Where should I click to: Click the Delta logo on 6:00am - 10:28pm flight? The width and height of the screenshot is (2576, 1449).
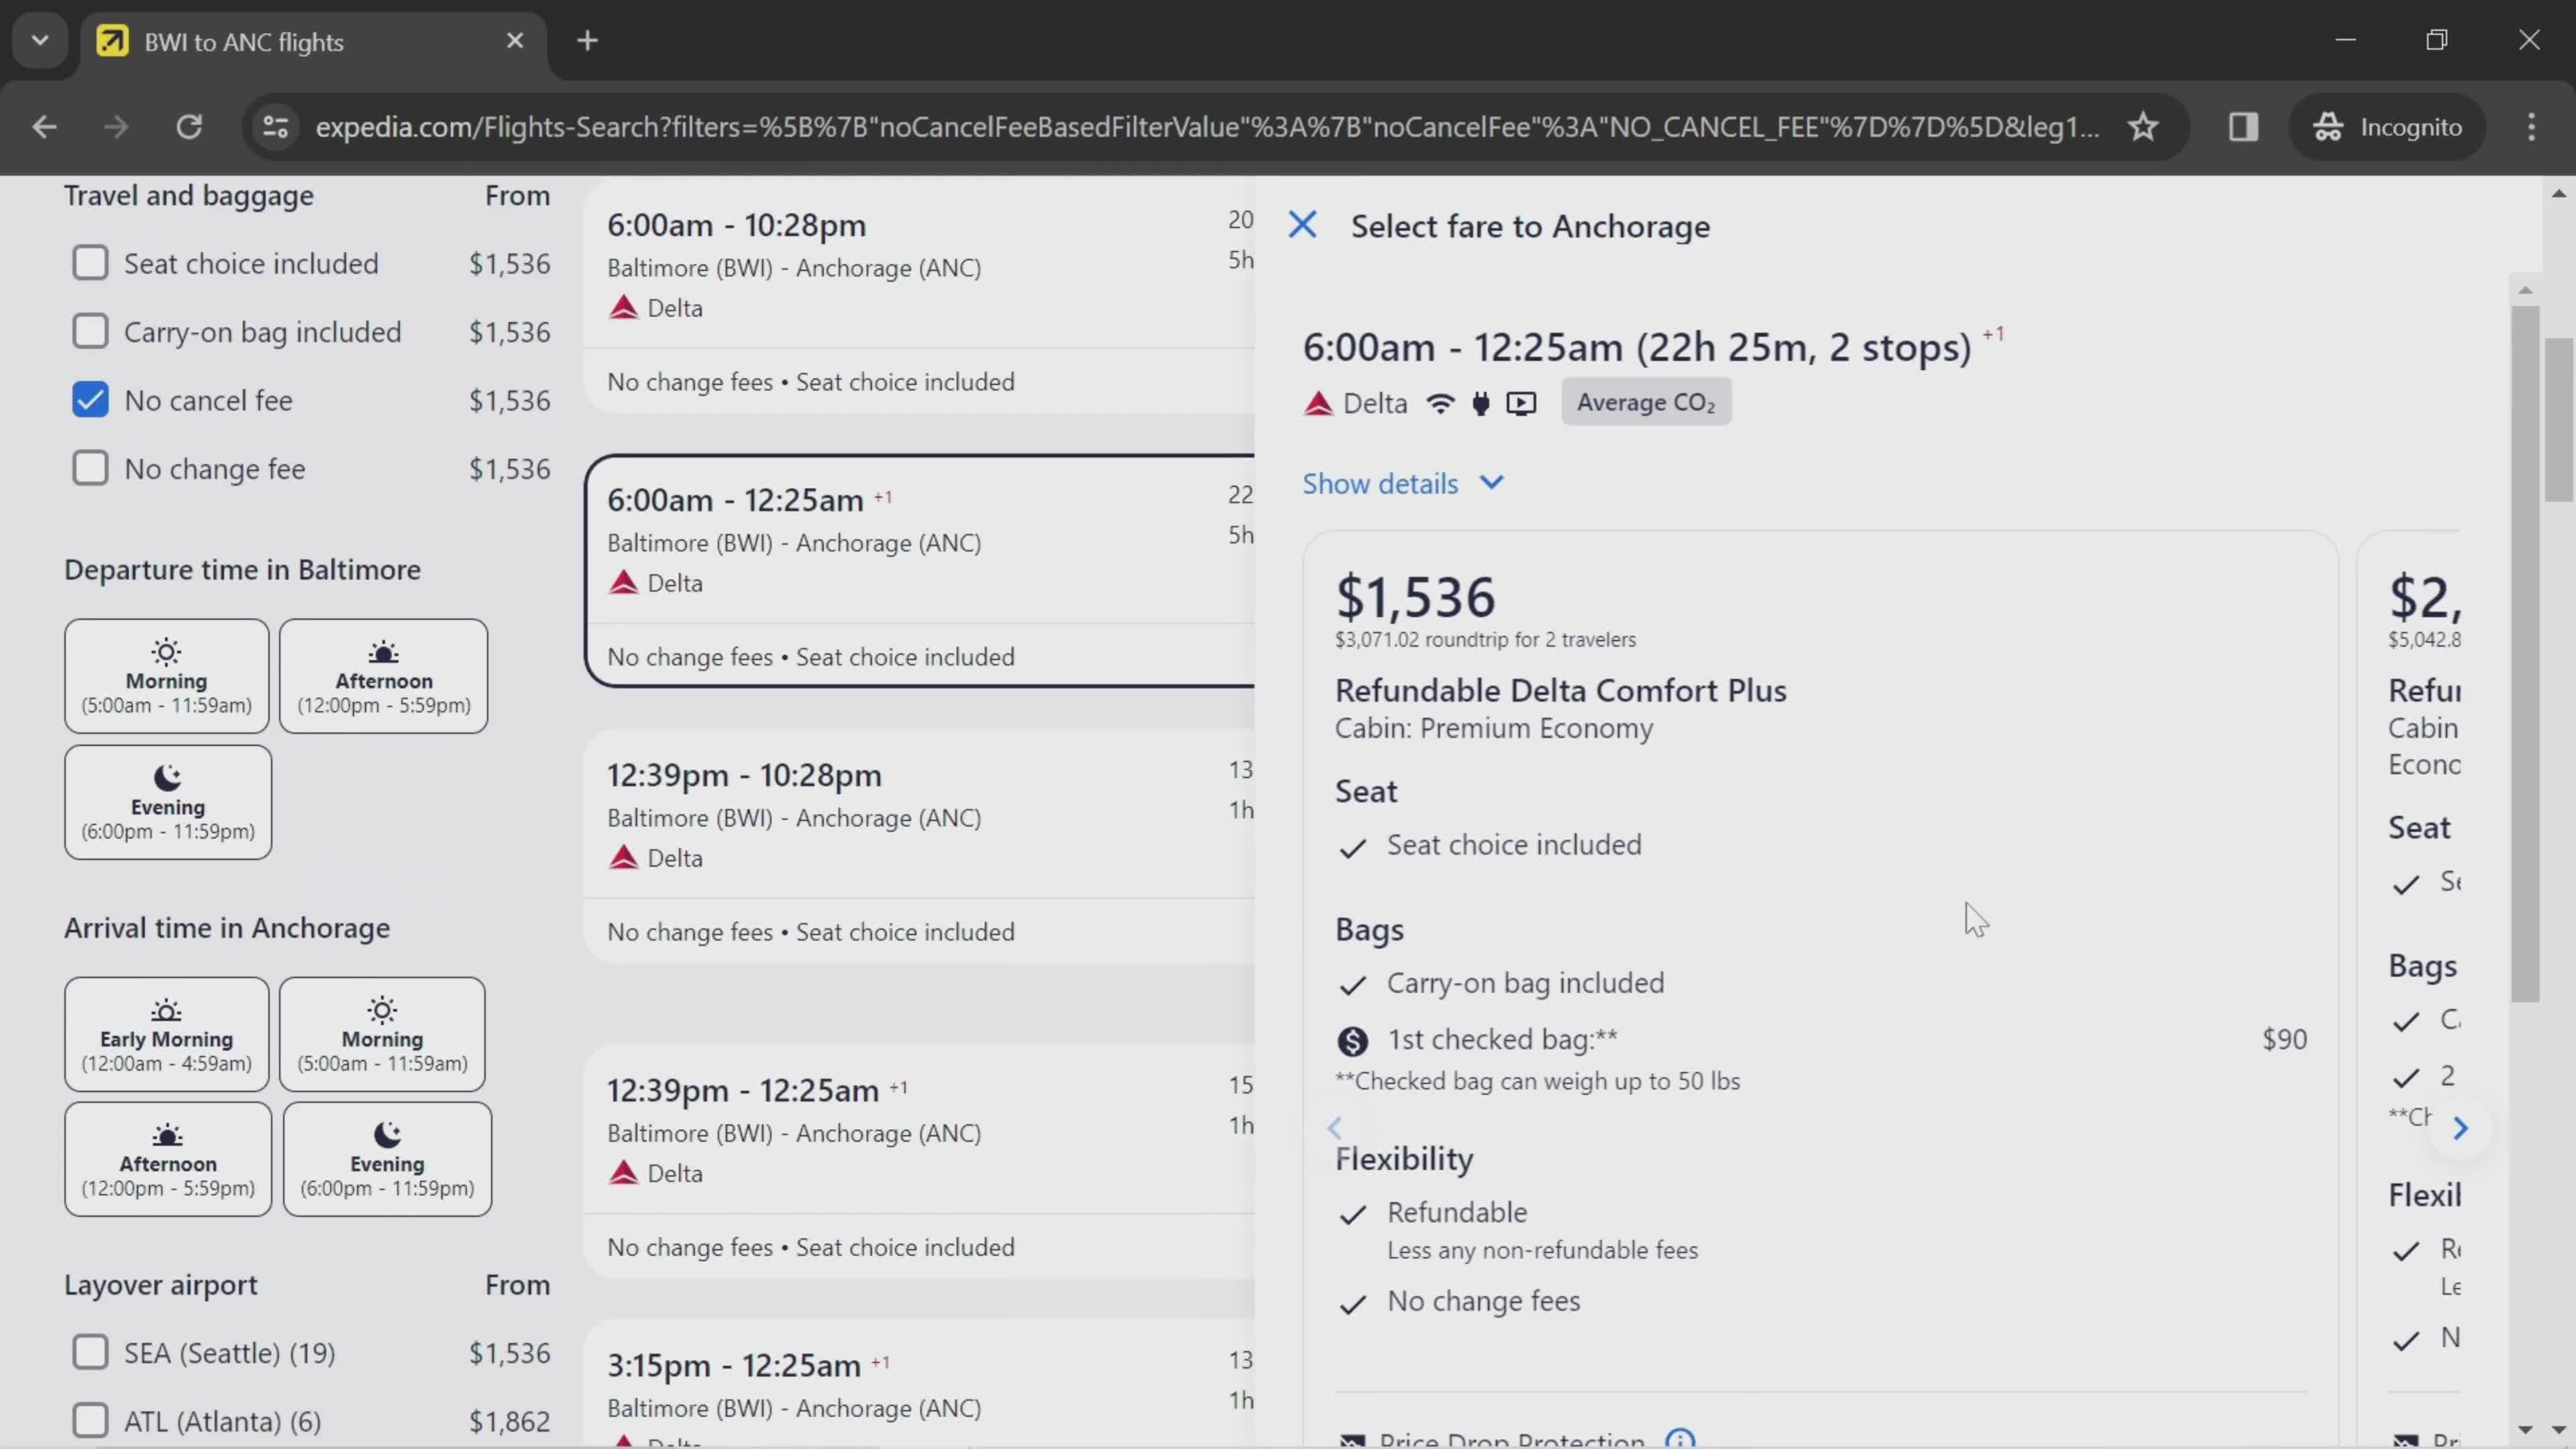pyautogui.click(x=623, y=307)
